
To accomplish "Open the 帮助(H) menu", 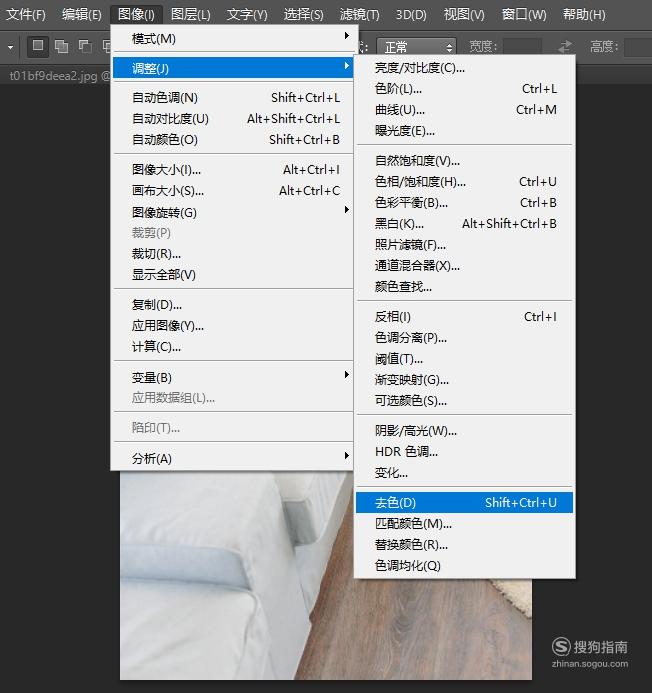I will click(x=584, y=15).
